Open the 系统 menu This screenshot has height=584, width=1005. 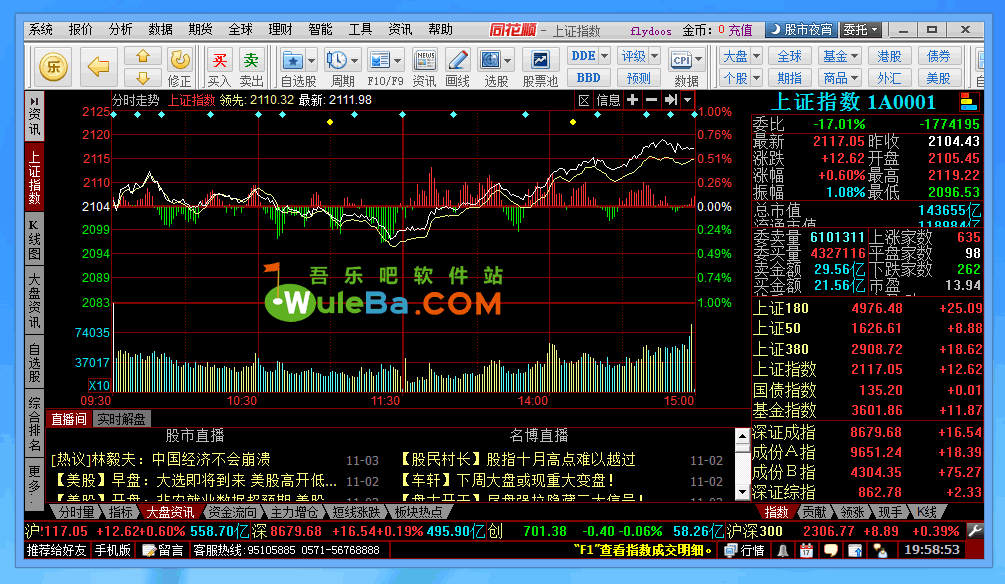[x=41, y=29]
